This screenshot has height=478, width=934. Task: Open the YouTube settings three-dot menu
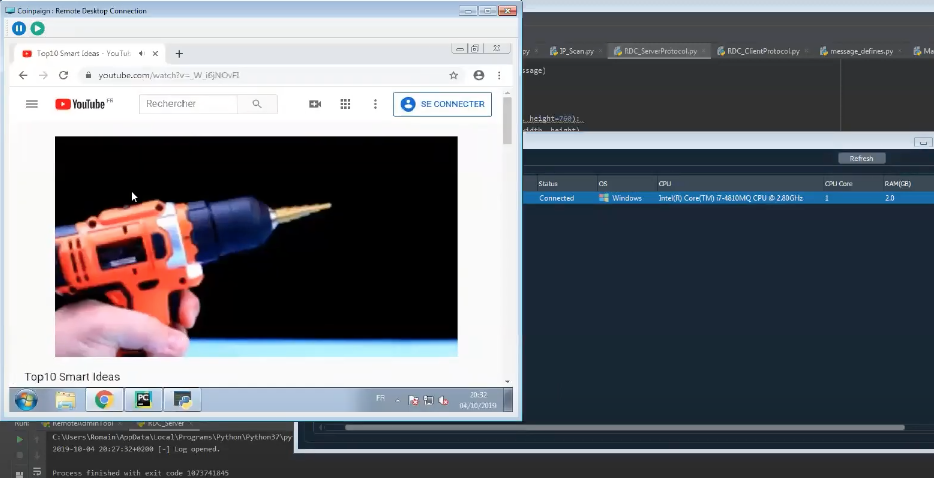click(375, 104)
